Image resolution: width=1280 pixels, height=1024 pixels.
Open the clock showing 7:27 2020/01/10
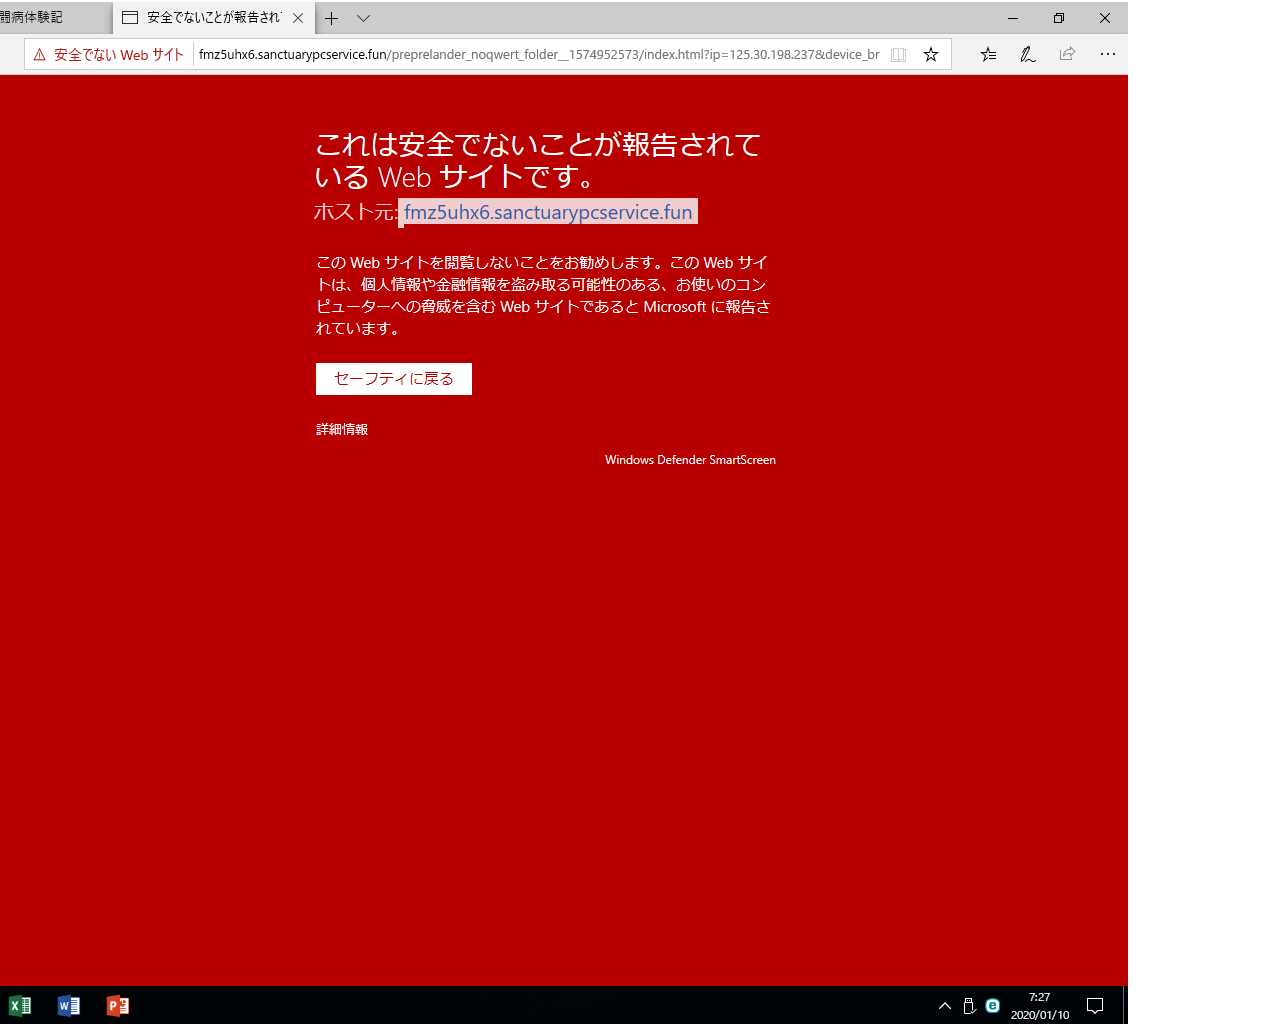[x=1039, y=1006]
